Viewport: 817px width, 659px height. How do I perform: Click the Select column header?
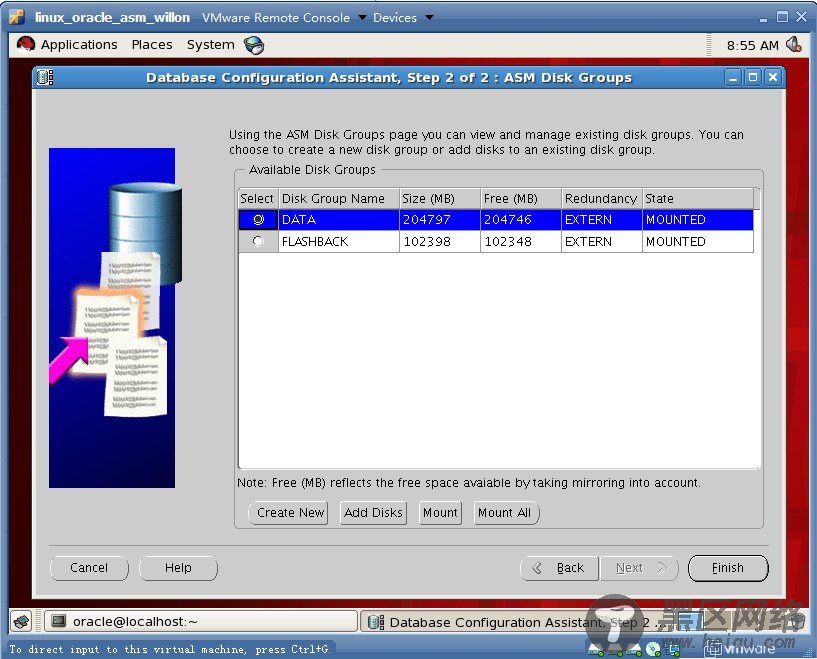pos(258,198)
